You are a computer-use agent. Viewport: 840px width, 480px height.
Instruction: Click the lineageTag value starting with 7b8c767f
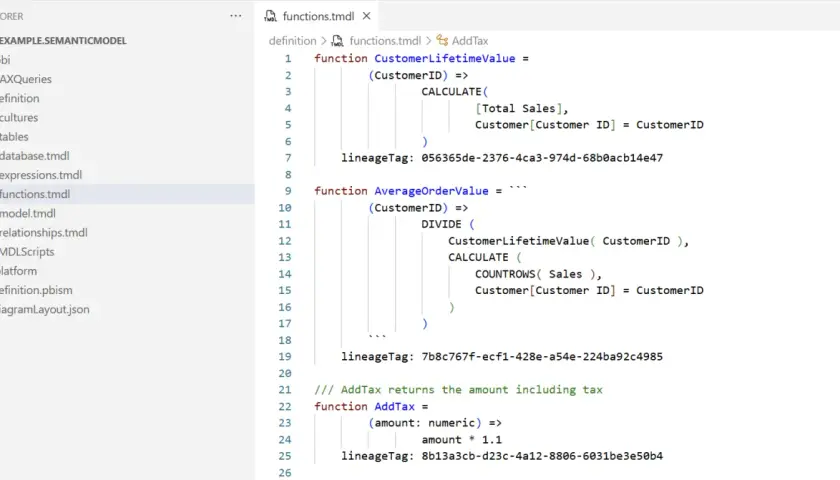coord(542,357)
